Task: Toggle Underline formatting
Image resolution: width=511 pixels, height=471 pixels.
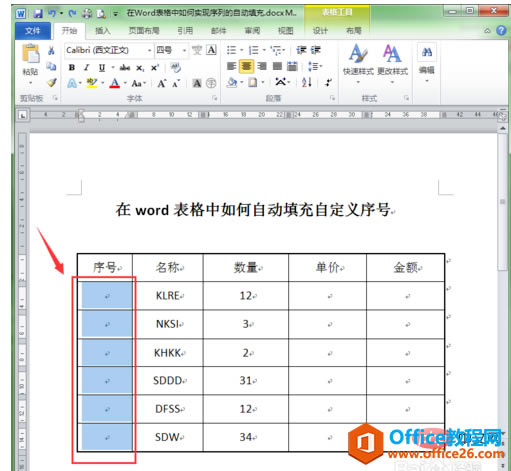Action: pyautogui.click(x=102, y=68)
